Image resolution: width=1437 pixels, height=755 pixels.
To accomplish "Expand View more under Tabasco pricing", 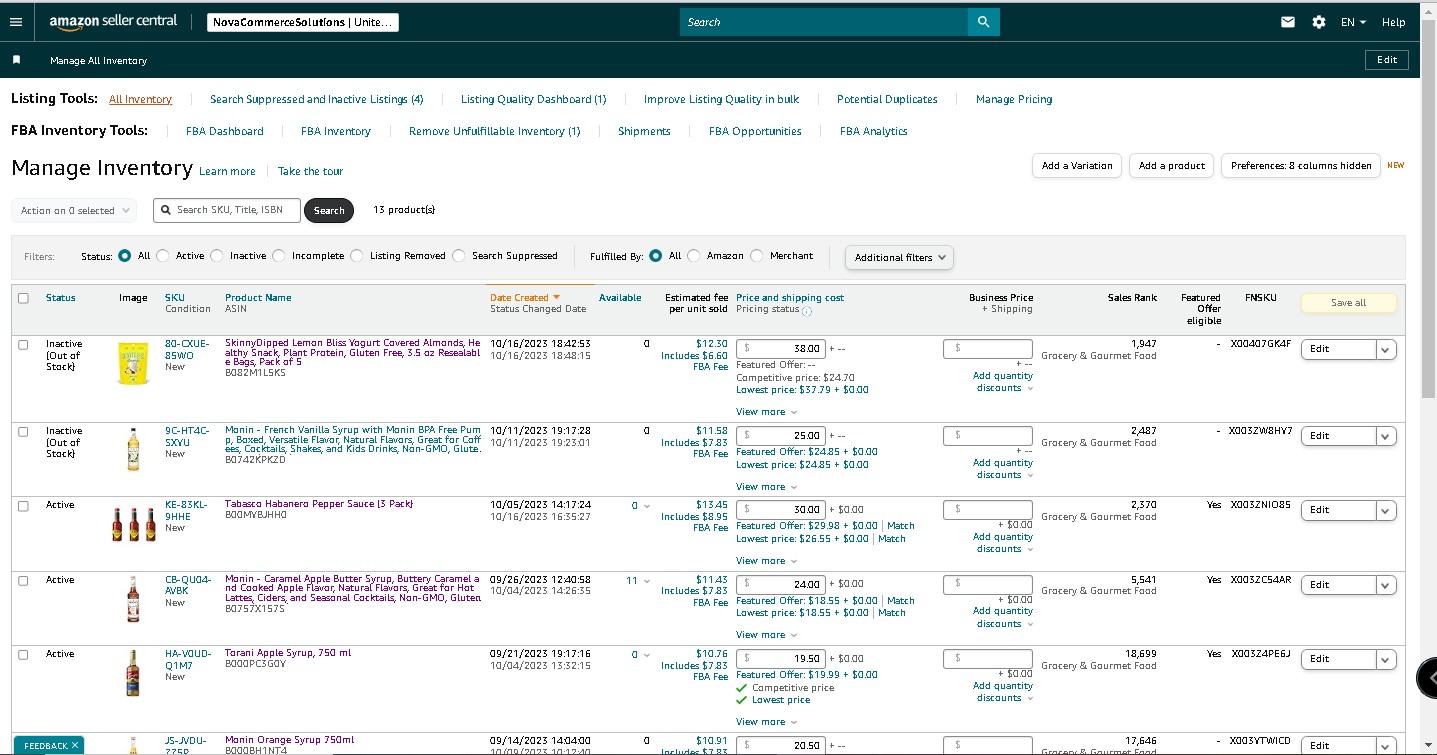I will 766,561.
